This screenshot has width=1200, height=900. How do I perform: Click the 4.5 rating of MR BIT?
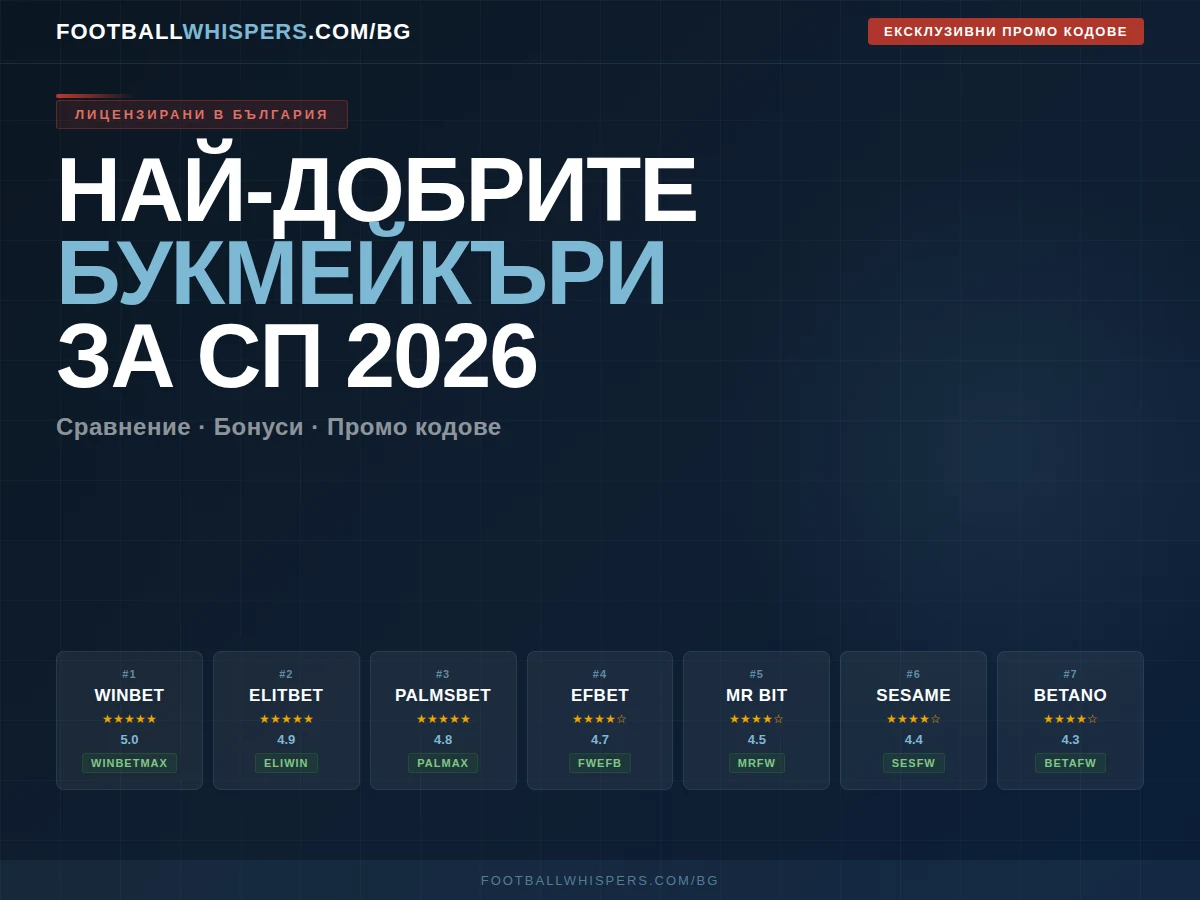tap(757, 740)
